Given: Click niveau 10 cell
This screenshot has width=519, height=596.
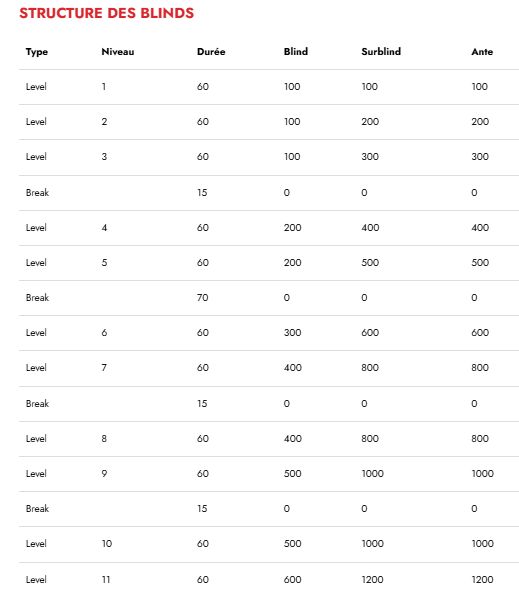Looking at the screenshot, I should (107, 544).
